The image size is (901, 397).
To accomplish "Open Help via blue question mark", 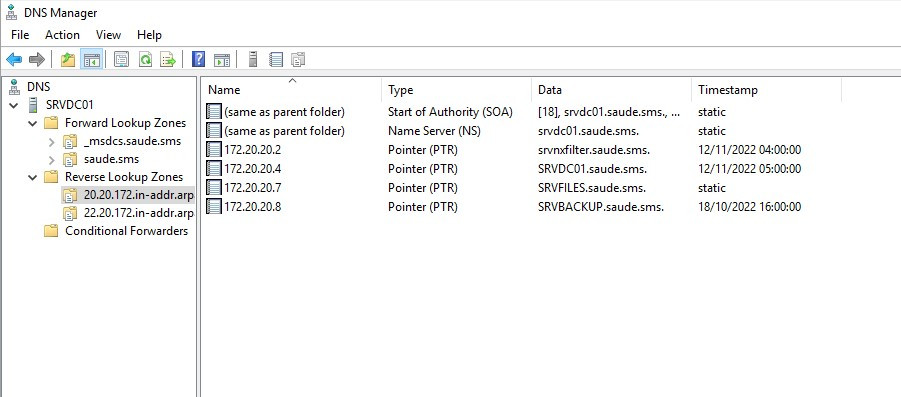I will tap(198, 59).
